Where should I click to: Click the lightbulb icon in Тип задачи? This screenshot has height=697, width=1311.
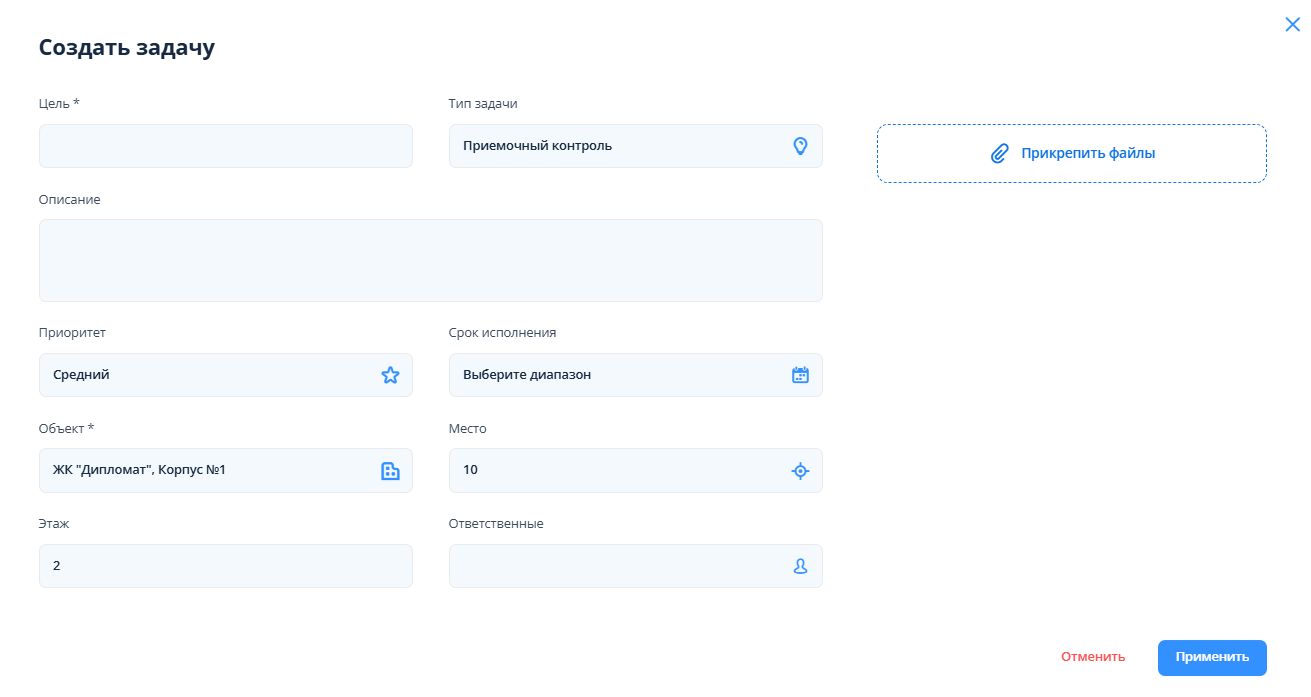tap(800, 146)
